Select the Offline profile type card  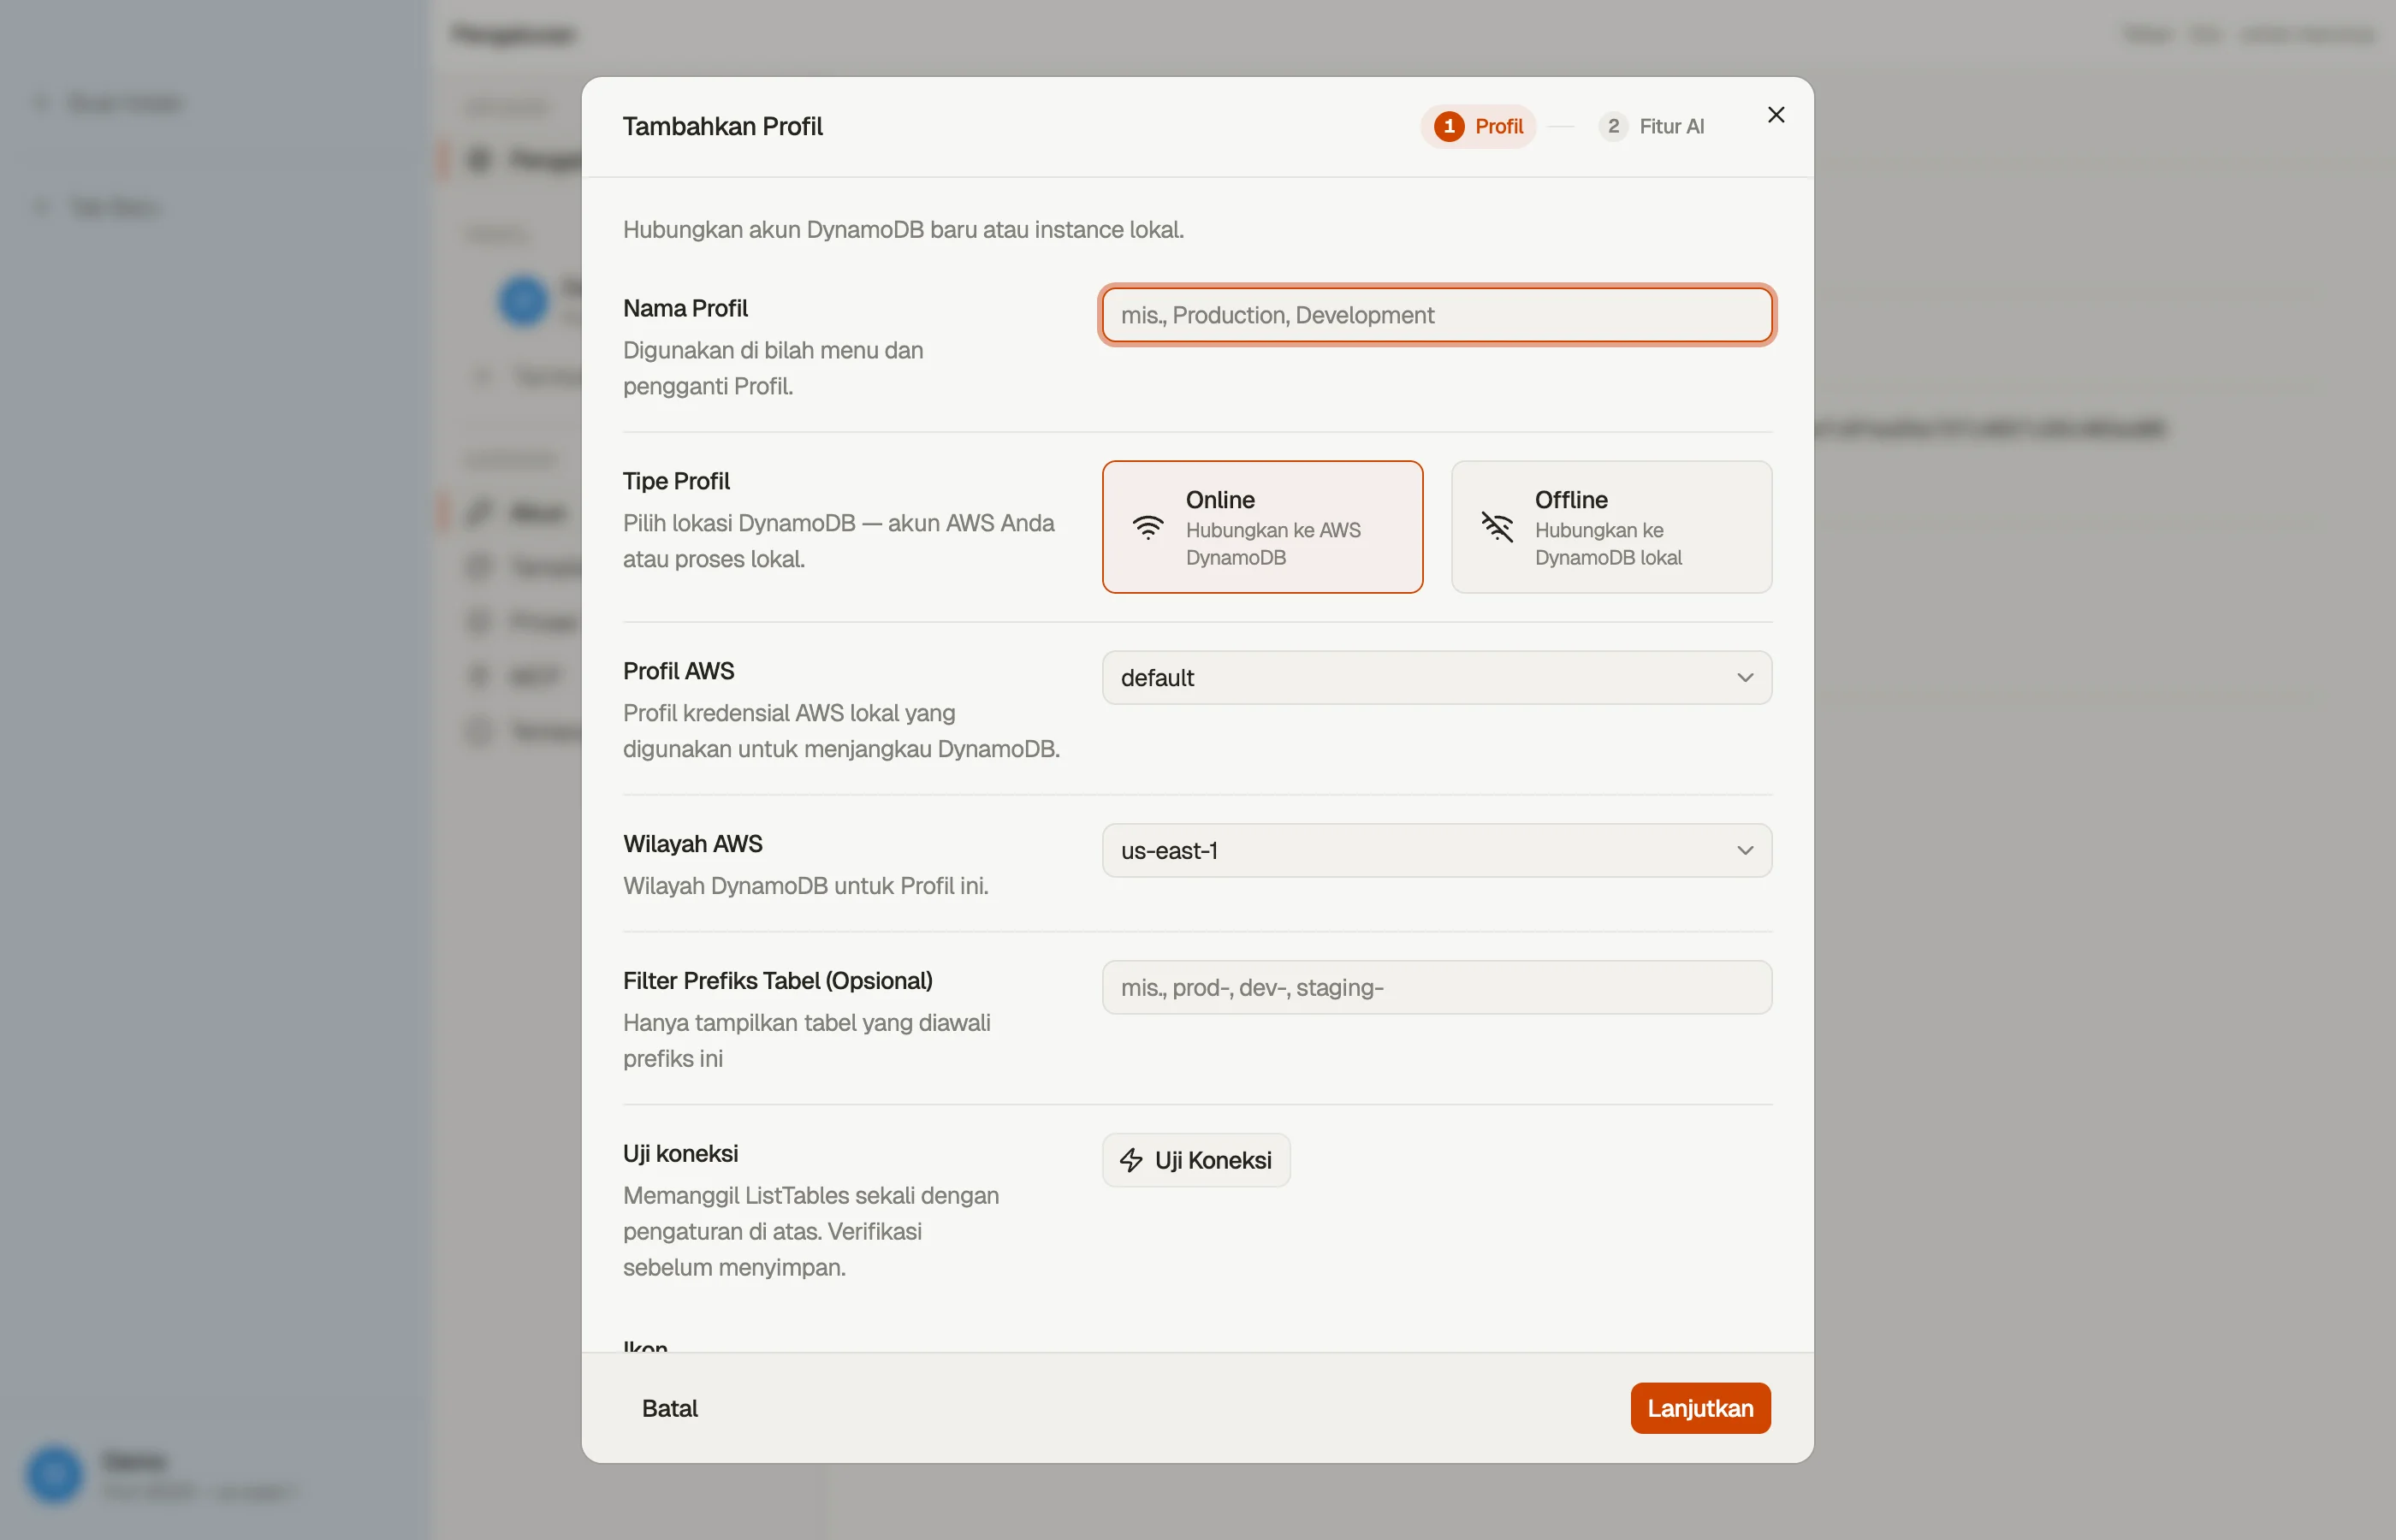tap(1611, 527)
